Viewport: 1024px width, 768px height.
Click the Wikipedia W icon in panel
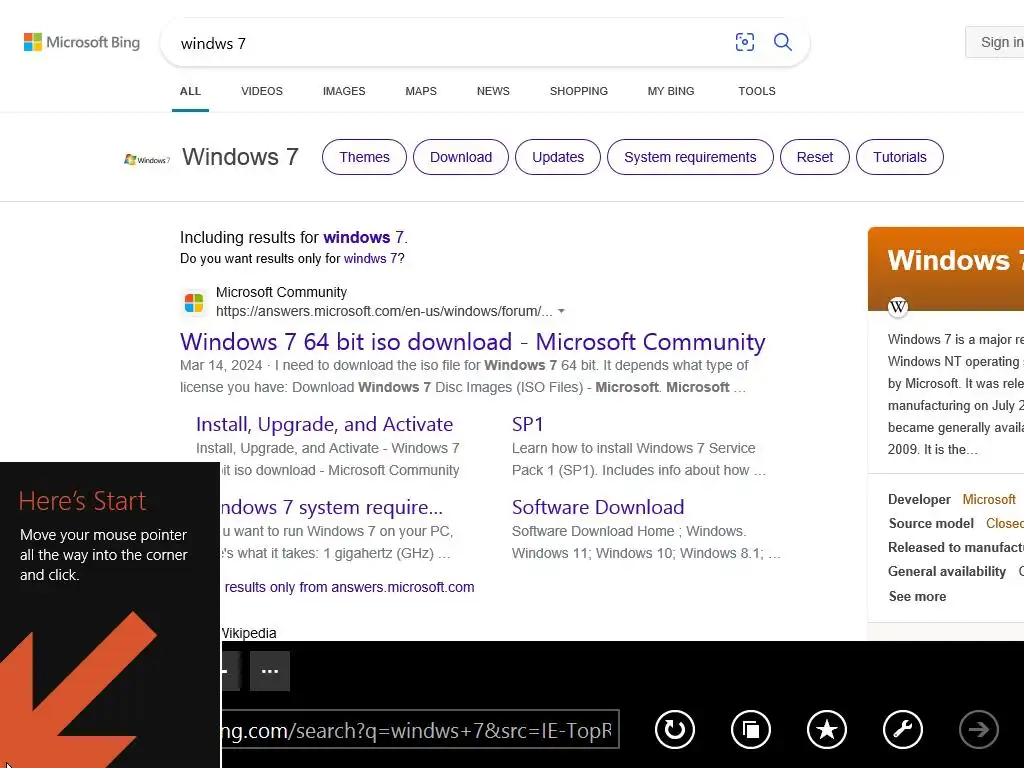[898, 306]
